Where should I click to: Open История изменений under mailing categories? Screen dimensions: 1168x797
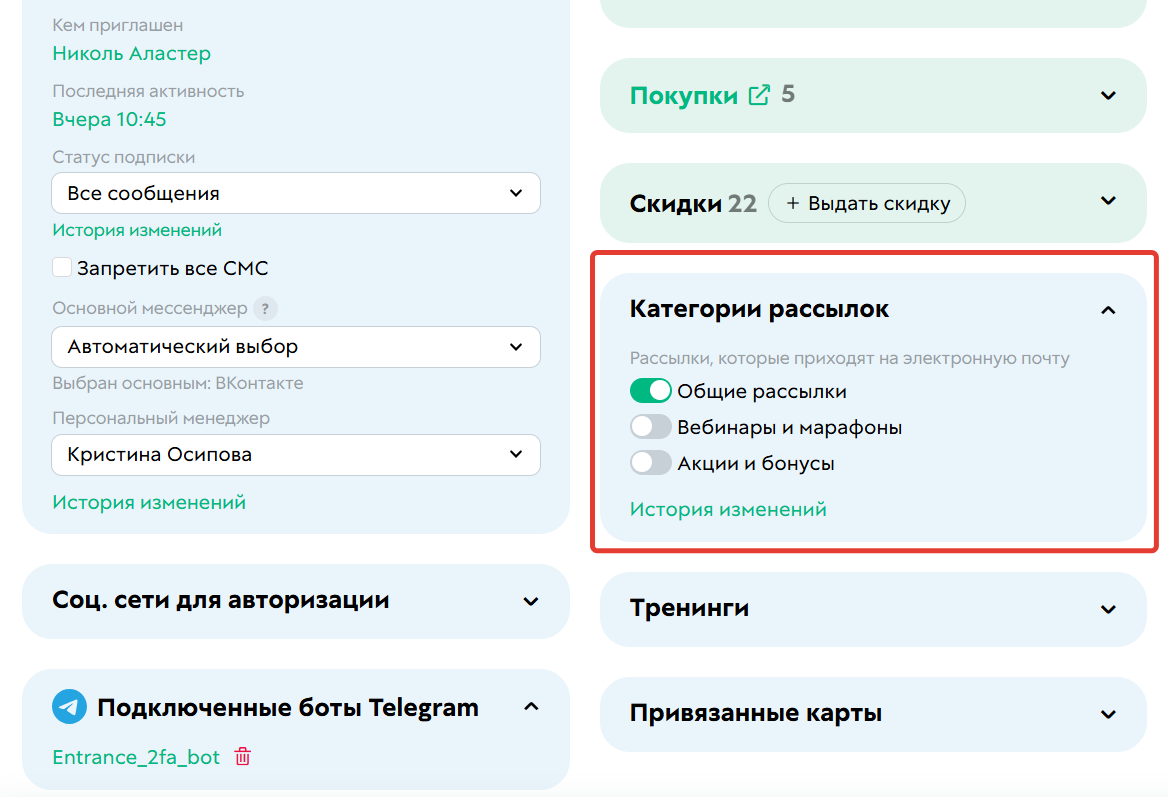click(726, 508)
